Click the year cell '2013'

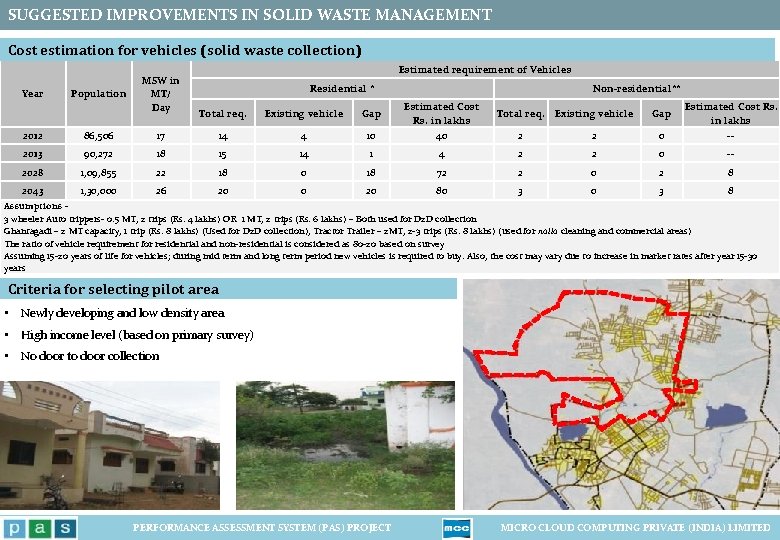pyautogui.click(x=32, y=154)
